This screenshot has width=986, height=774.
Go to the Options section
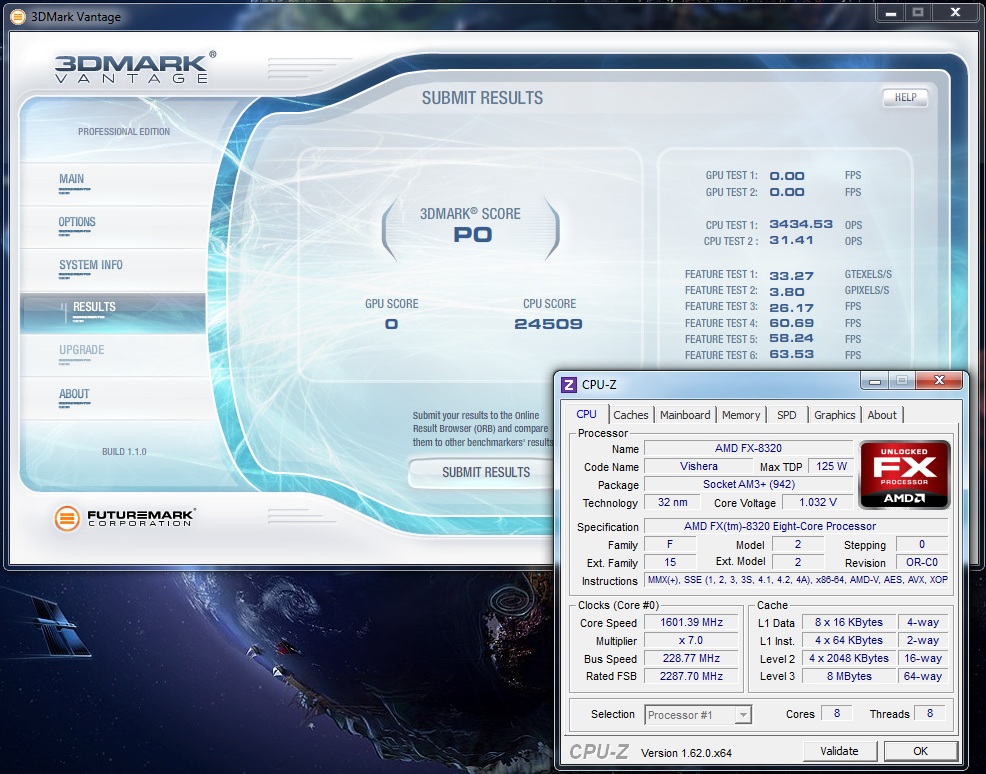point(77,222)
